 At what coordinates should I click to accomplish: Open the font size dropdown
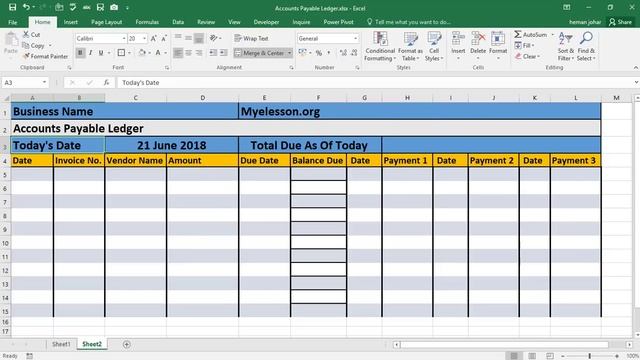coord(144,38)
